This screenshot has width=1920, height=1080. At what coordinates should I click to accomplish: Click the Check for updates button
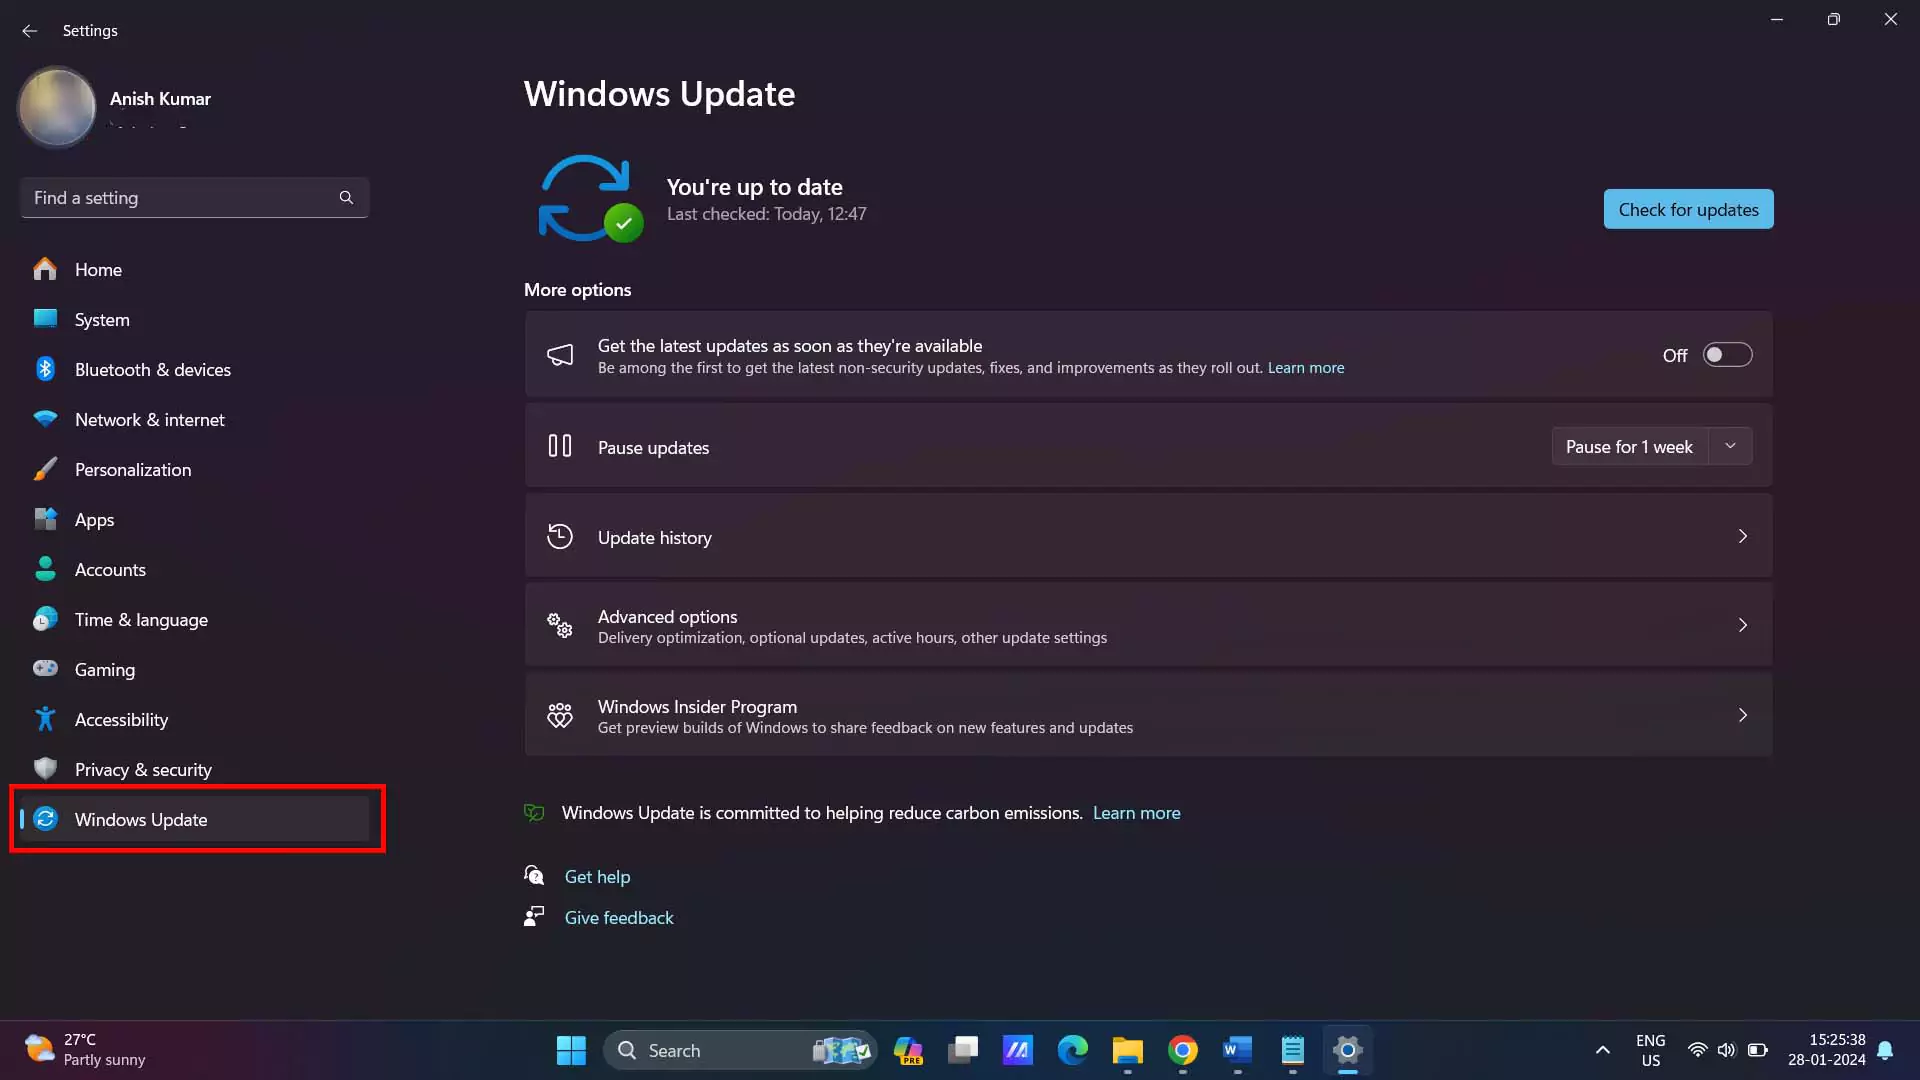pos(1688,208)
